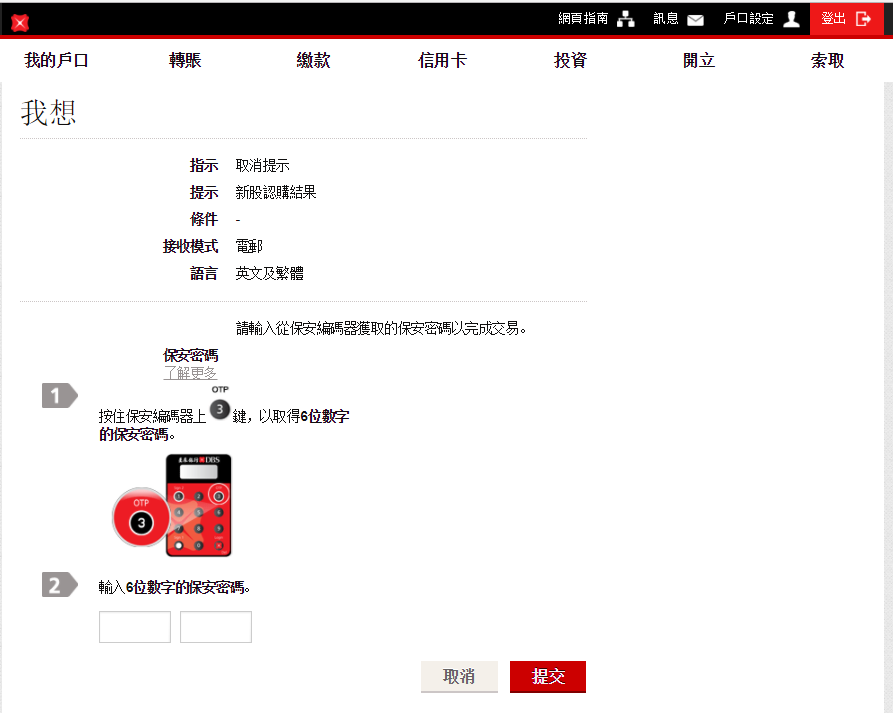Open the 開立 menu
The width and height of the screenshot is (893, 713).
(x=699, y=61)
